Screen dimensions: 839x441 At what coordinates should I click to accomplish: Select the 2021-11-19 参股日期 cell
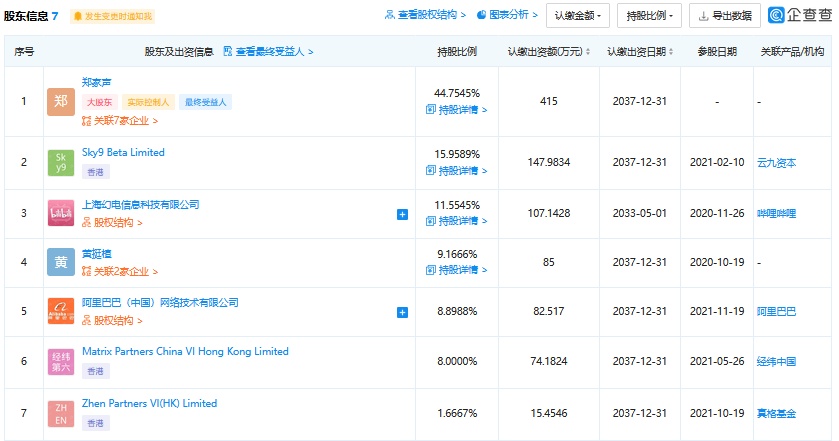pos(717,311)
